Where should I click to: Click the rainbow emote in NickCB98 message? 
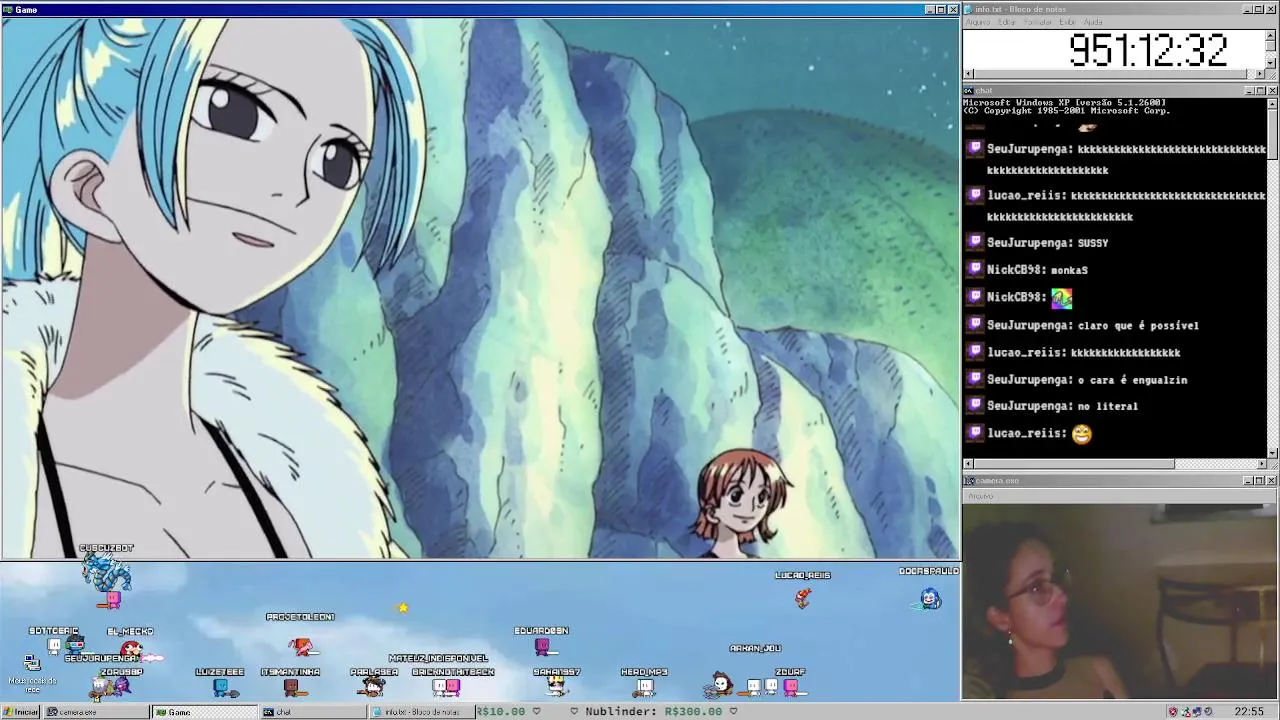click(1061, 297)
